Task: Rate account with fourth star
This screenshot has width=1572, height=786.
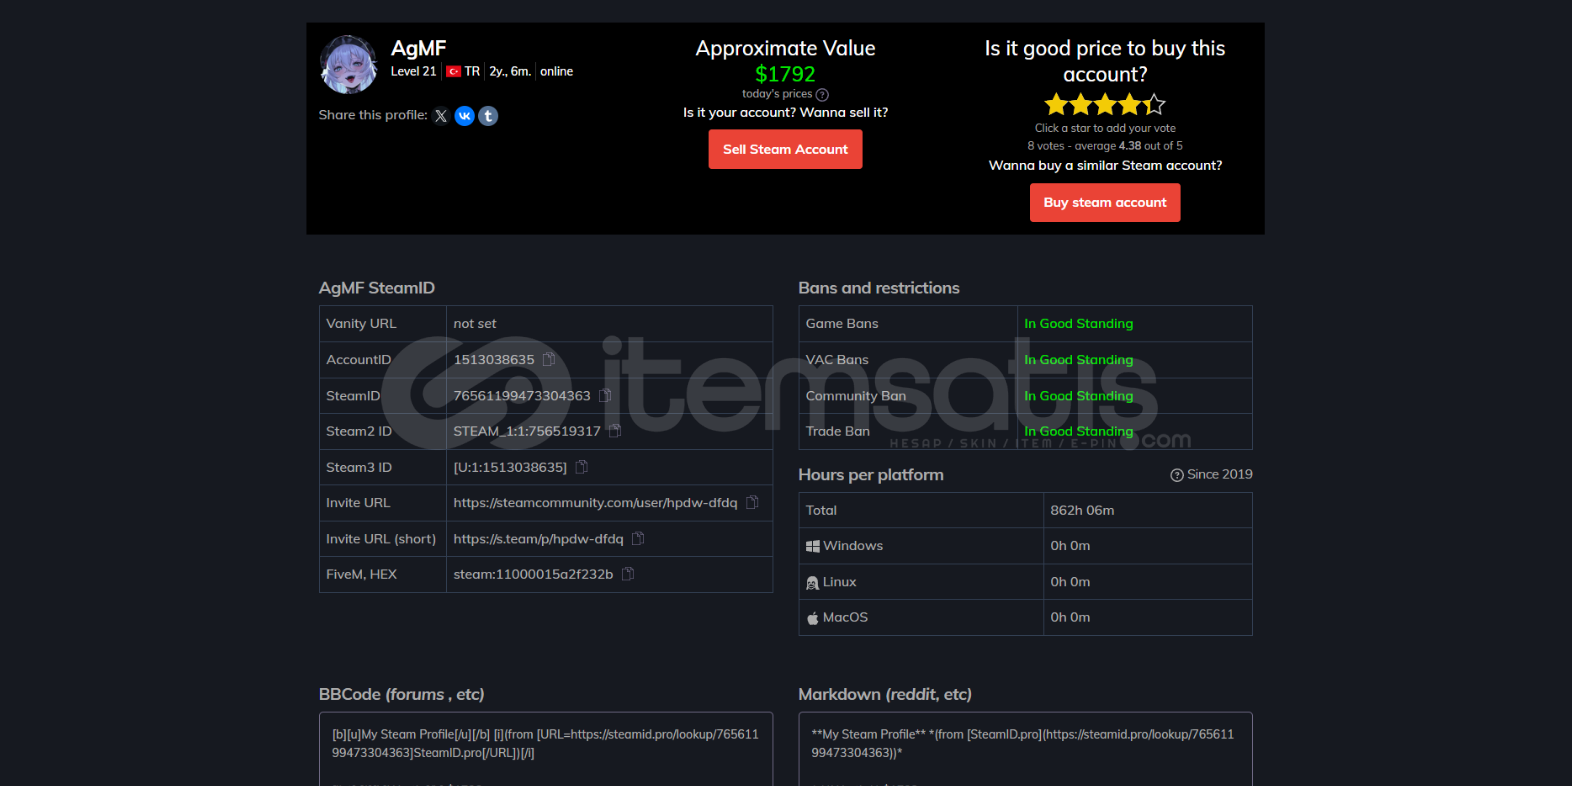Action: tap(1130, 104)
